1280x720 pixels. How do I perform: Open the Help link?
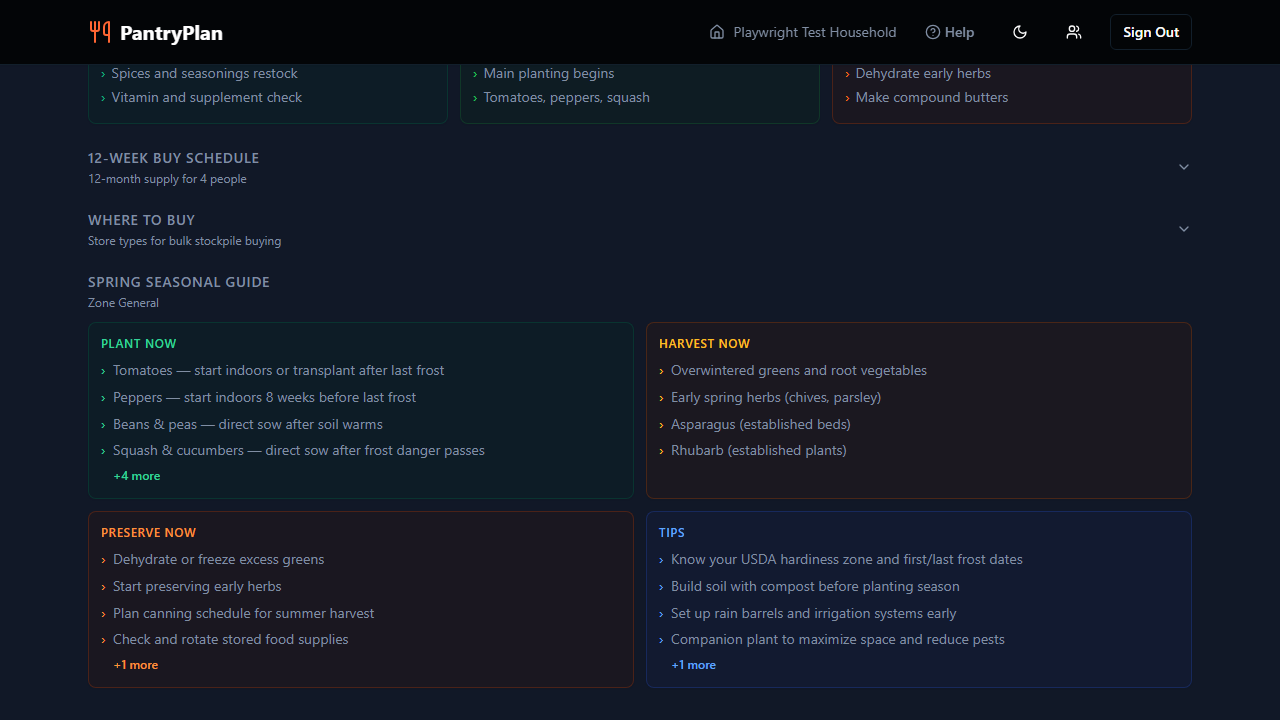[x=950, y=32]
